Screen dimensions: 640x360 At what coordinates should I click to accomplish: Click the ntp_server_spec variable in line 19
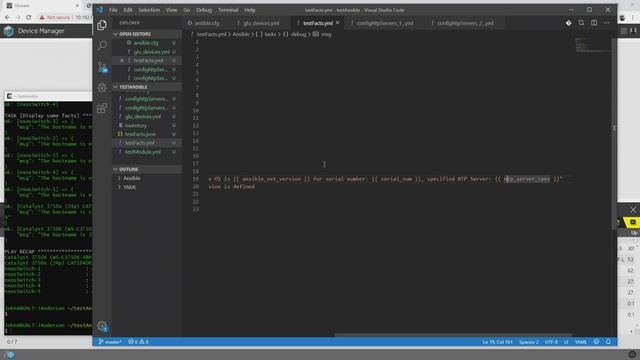[527, 179]
